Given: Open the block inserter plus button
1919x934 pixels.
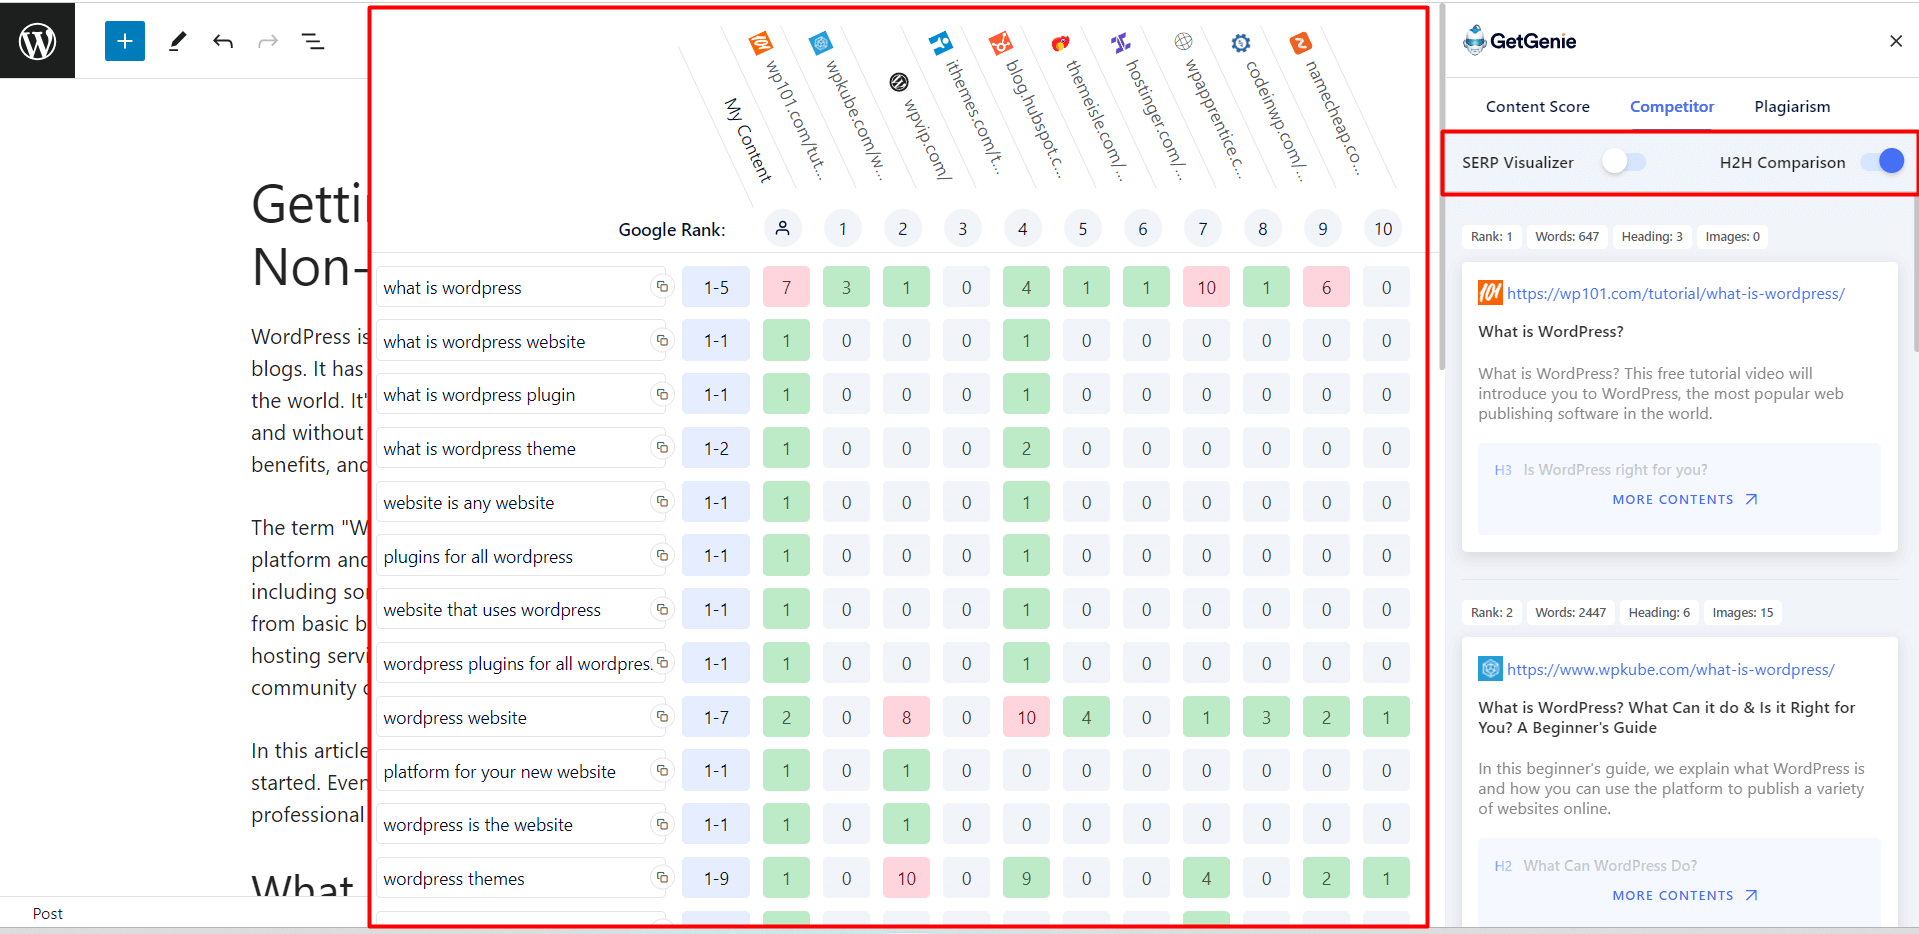Looking at the screenshot, I should 125,41.
